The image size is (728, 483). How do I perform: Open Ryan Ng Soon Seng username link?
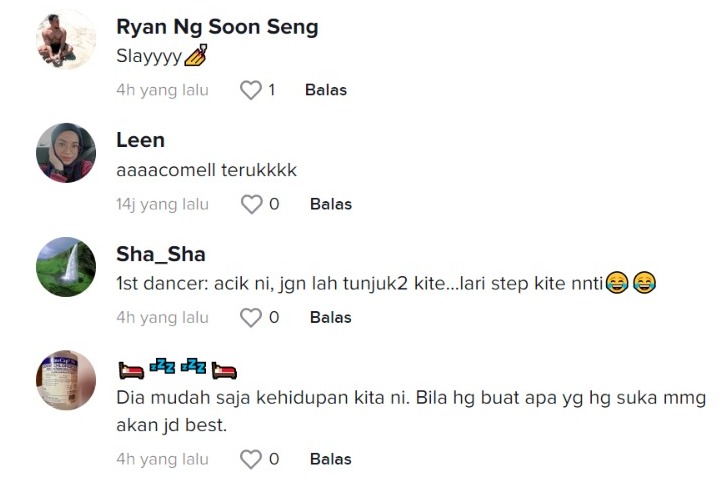coord(217,27)
